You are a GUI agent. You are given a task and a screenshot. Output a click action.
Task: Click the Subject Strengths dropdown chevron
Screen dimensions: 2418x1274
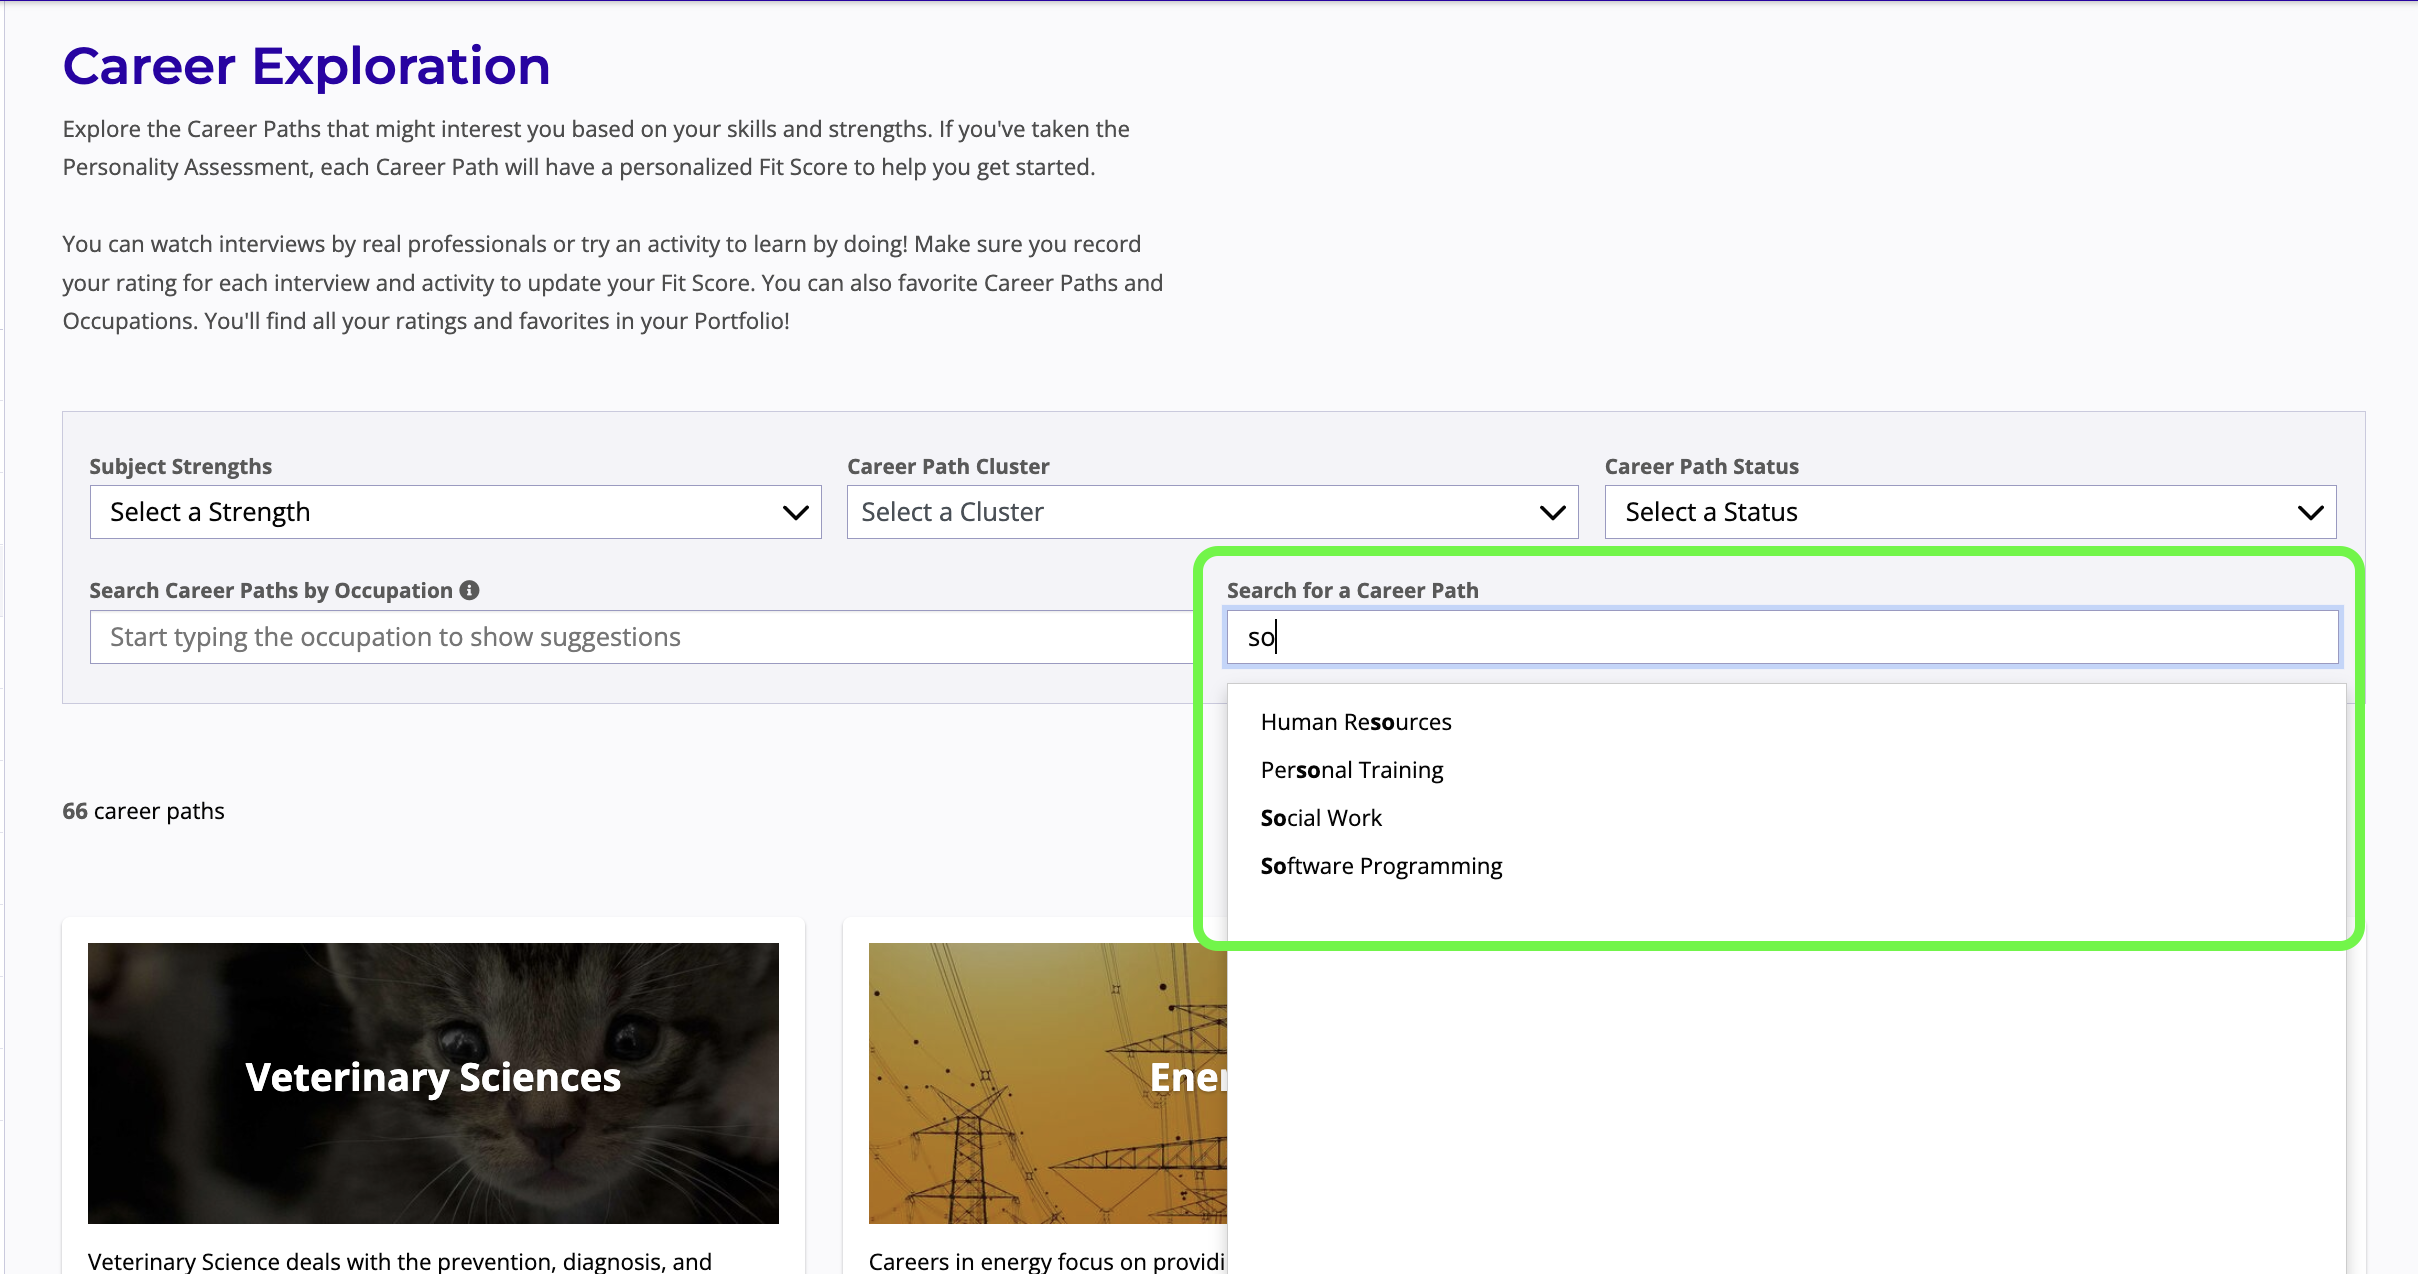[x=795, y=513]
